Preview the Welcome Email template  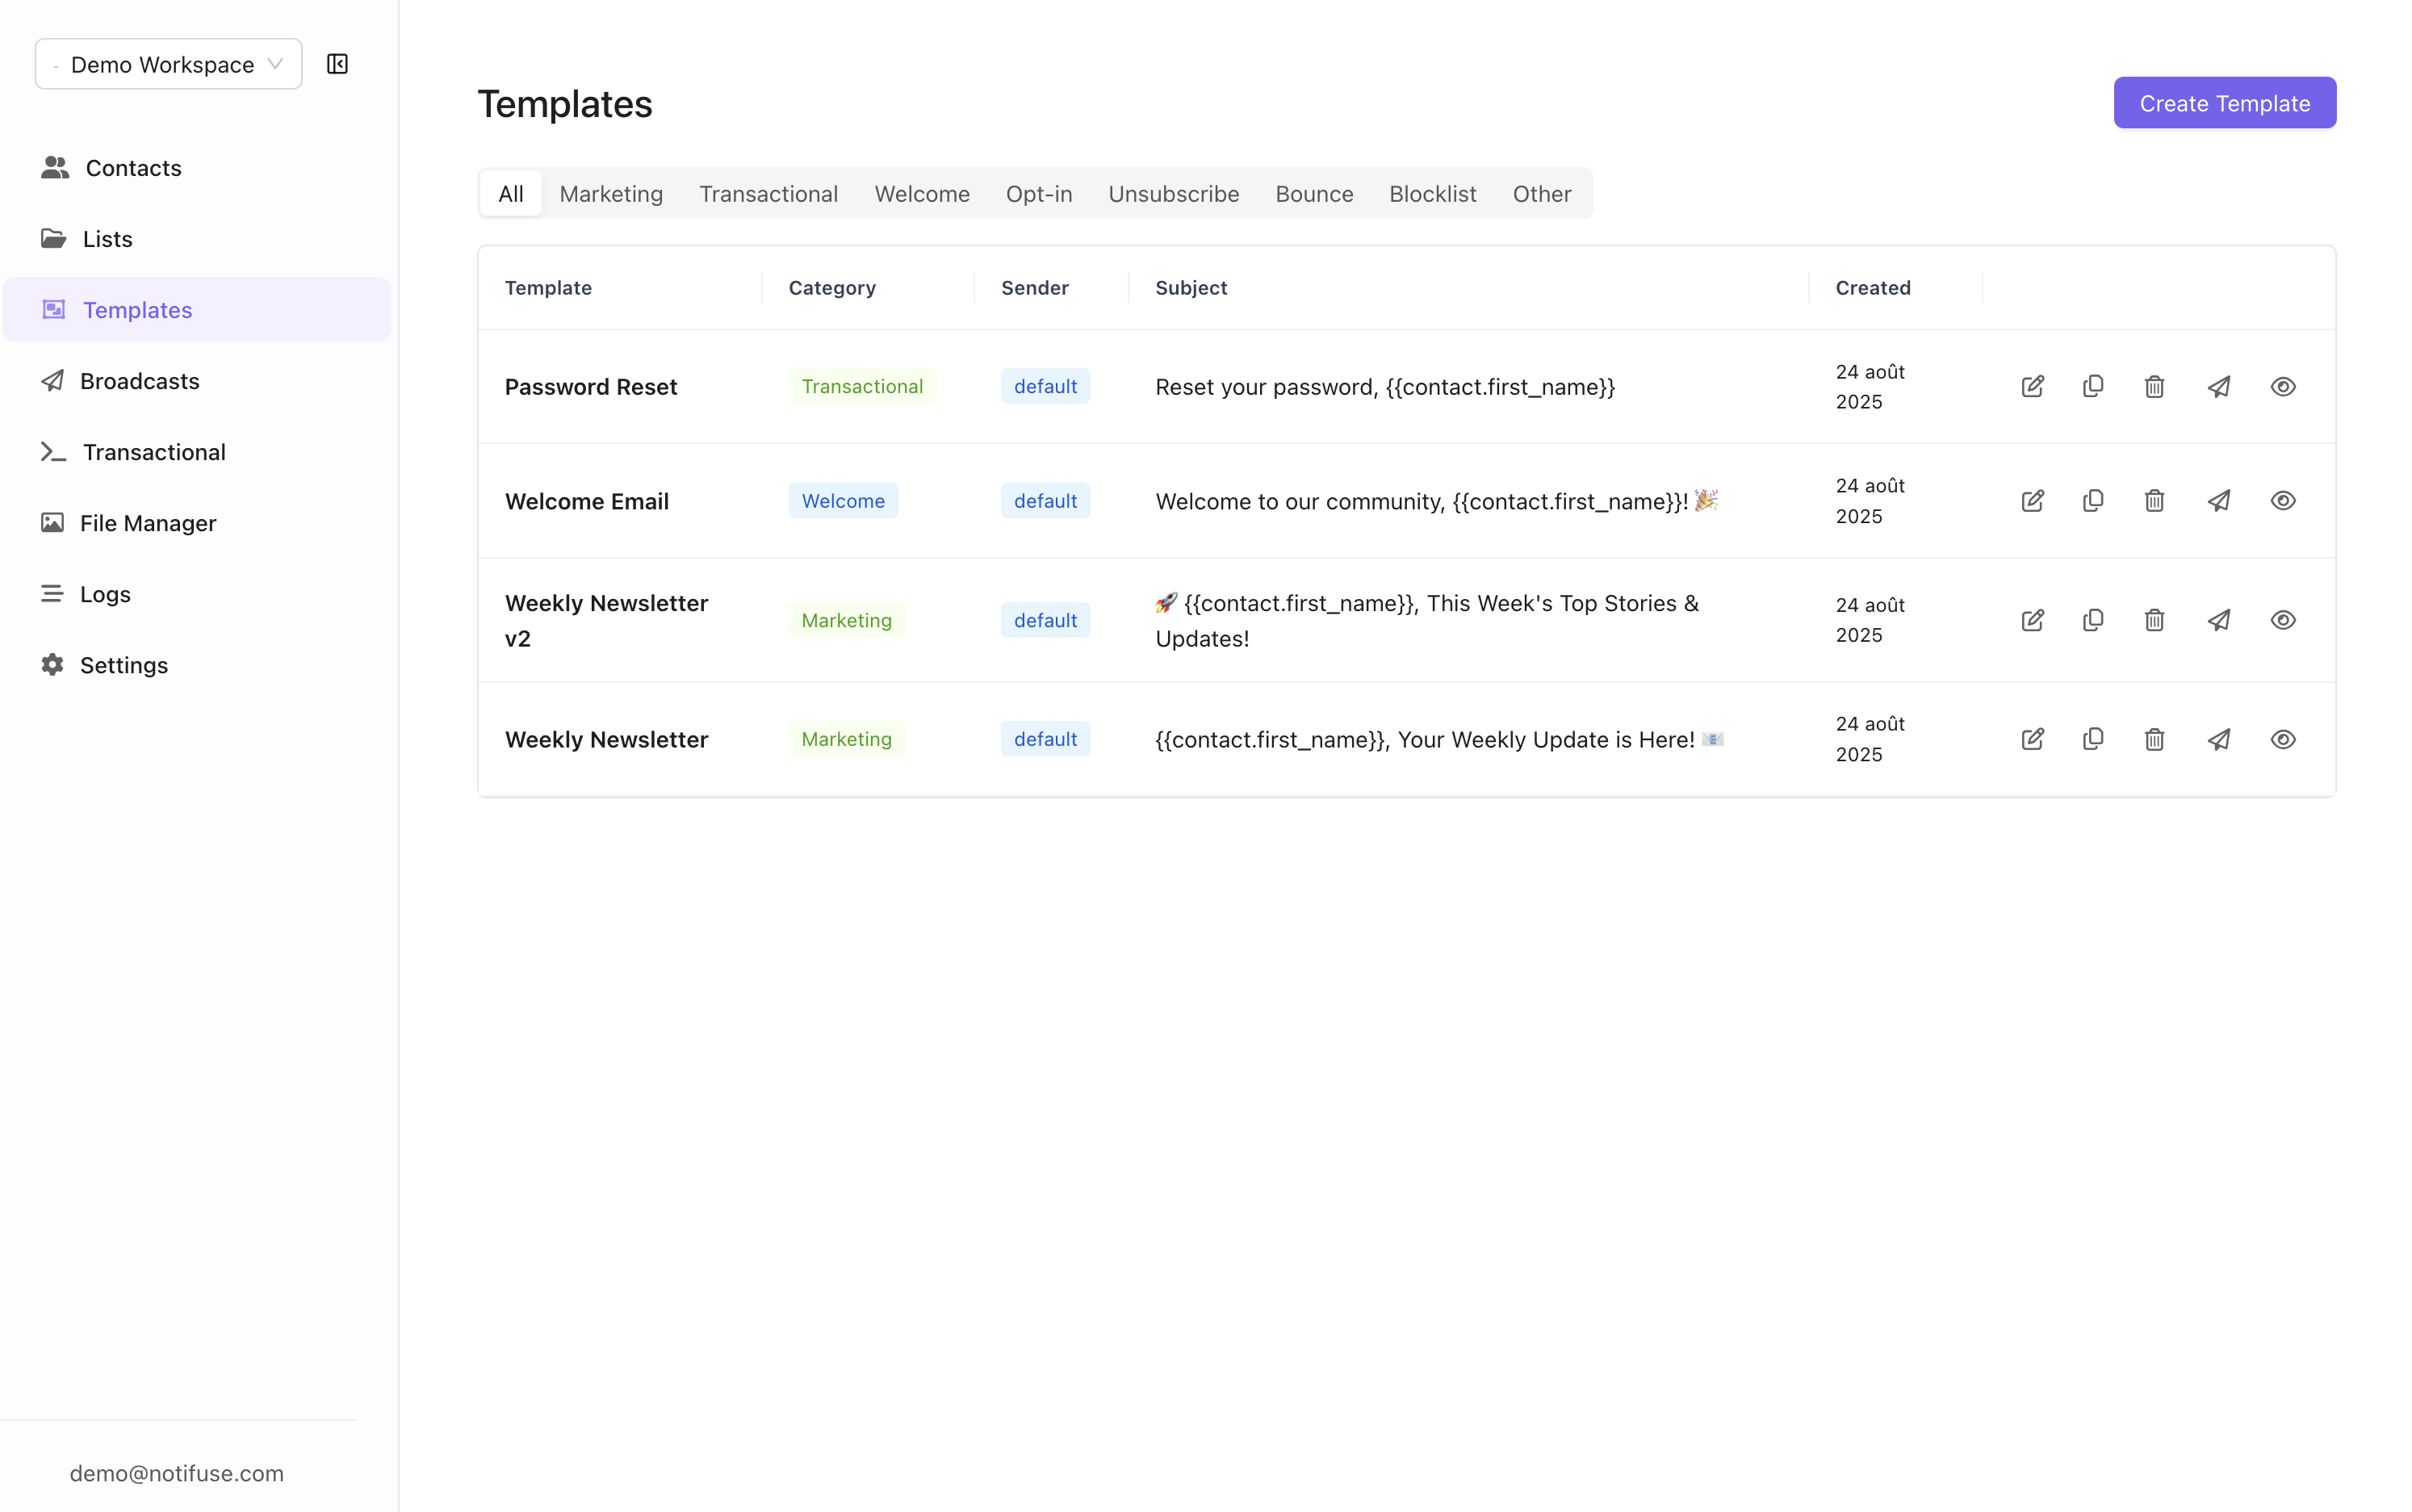[x=2282, y=501]
